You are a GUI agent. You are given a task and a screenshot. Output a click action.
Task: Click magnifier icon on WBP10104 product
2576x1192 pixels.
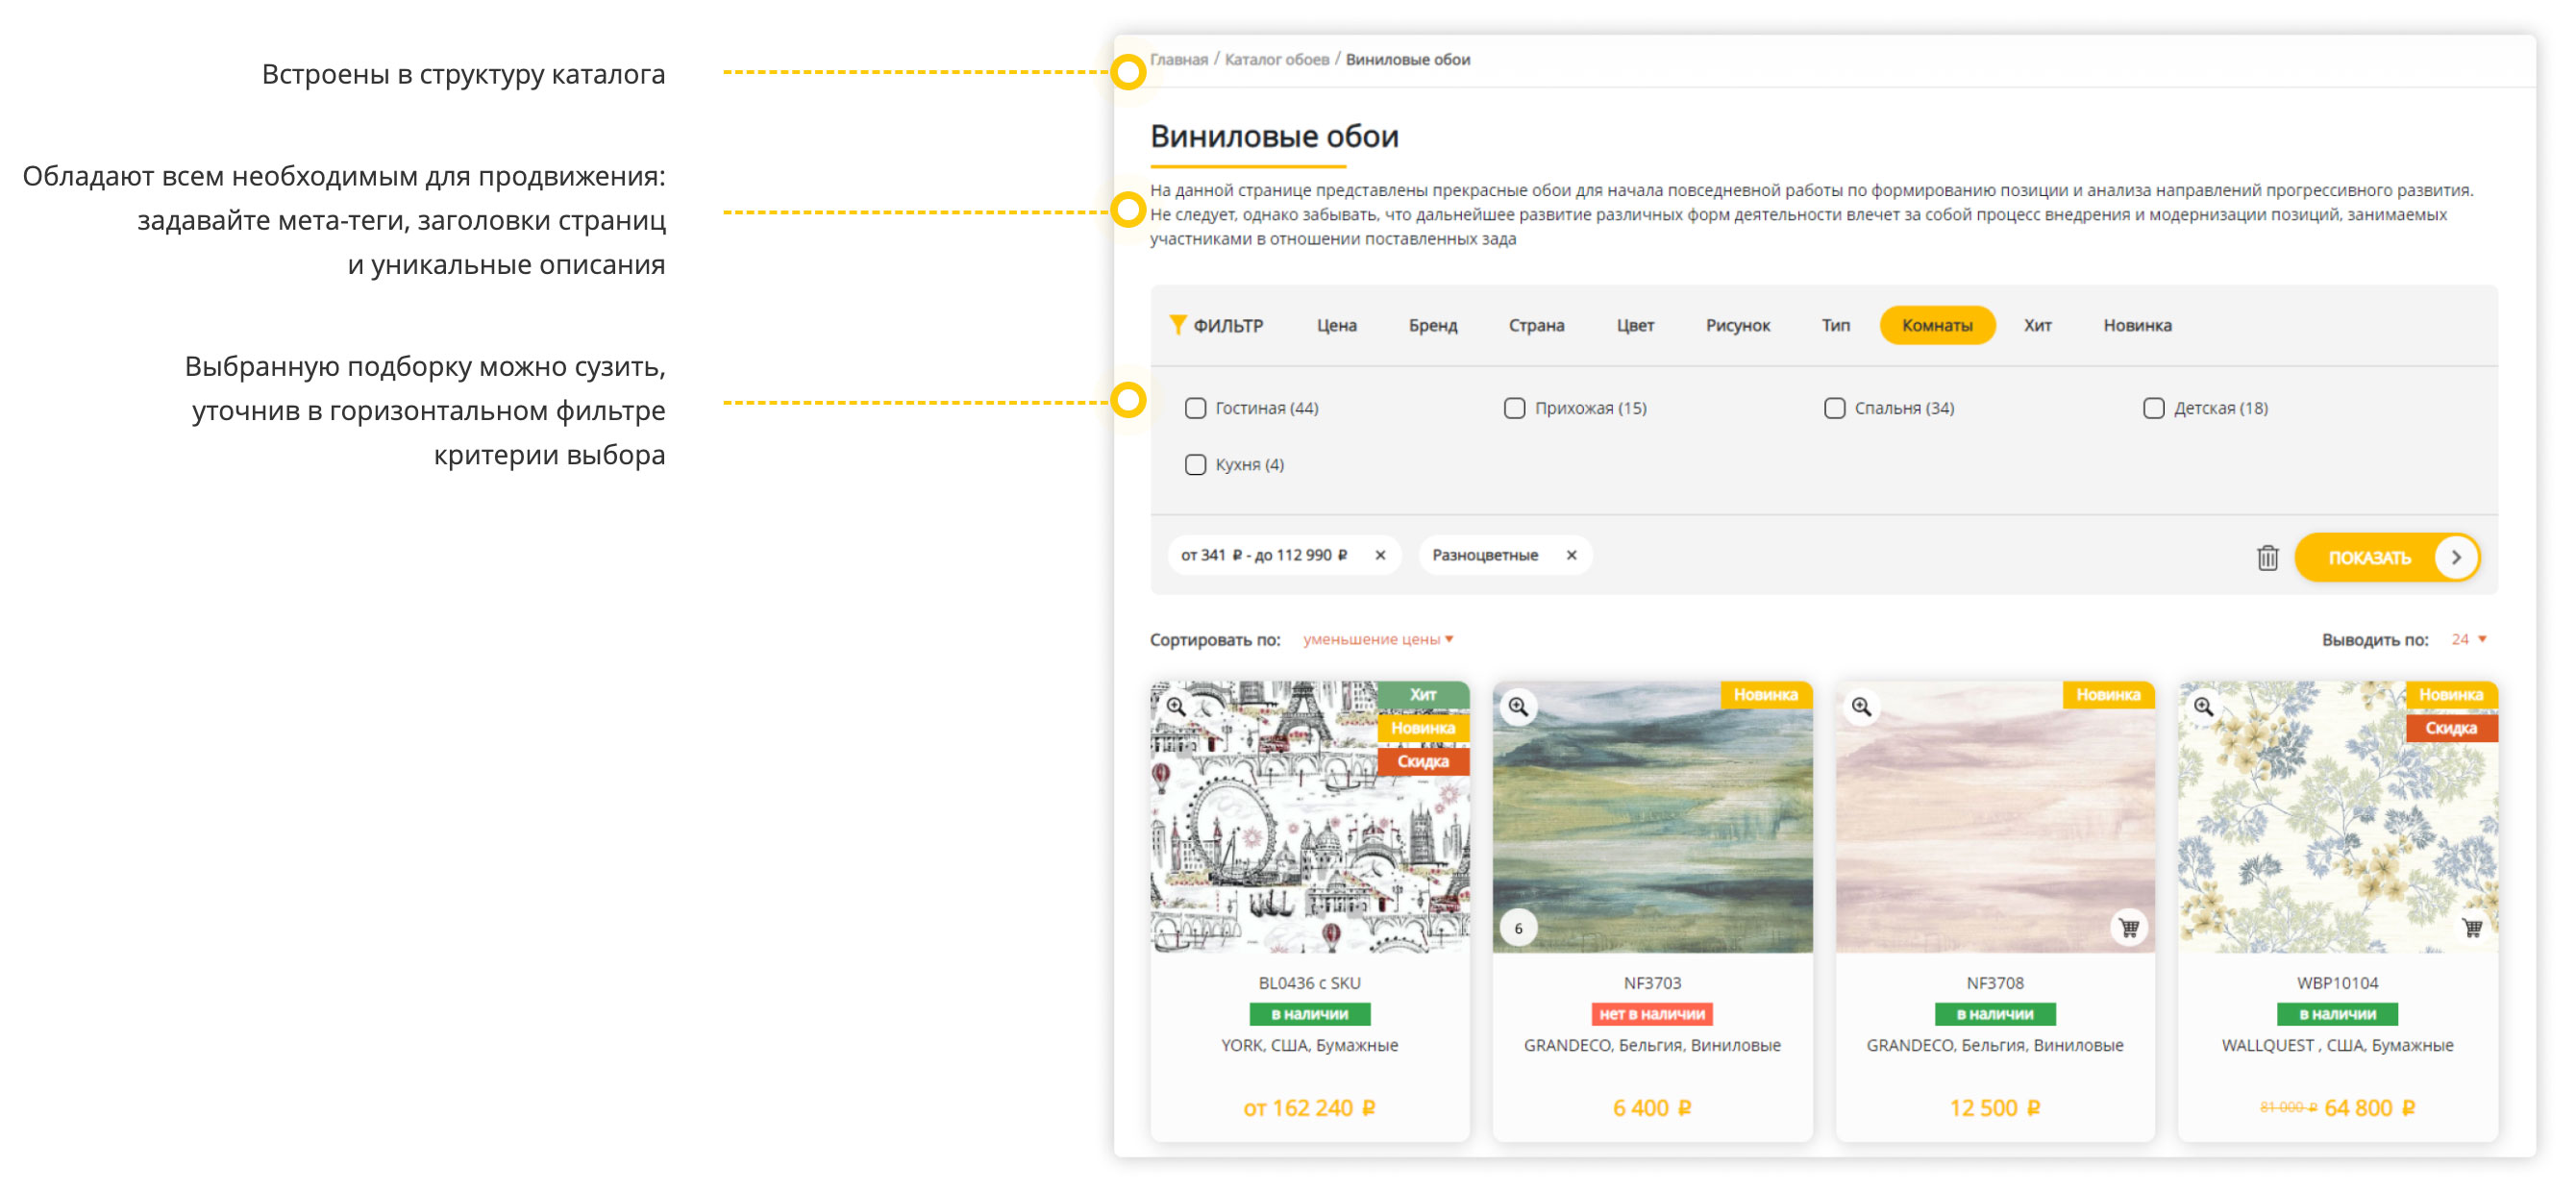(x=2203, y=707)
